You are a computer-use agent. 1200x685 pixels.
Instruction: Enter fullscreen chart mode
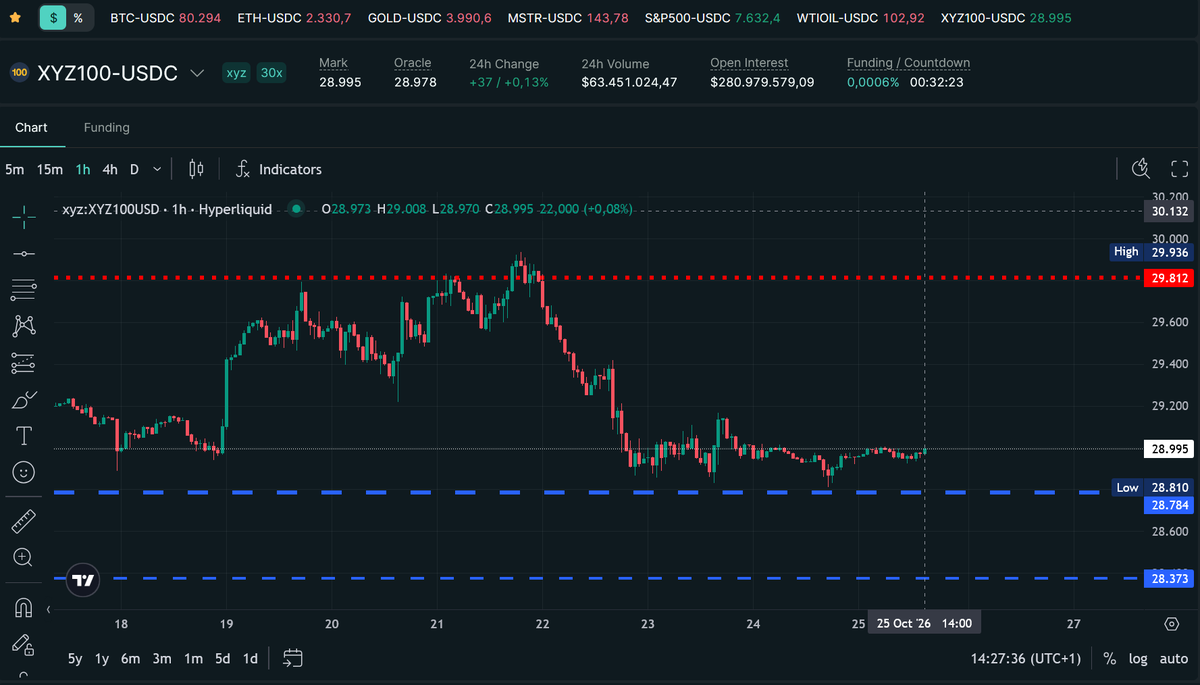pos(1180,169)
